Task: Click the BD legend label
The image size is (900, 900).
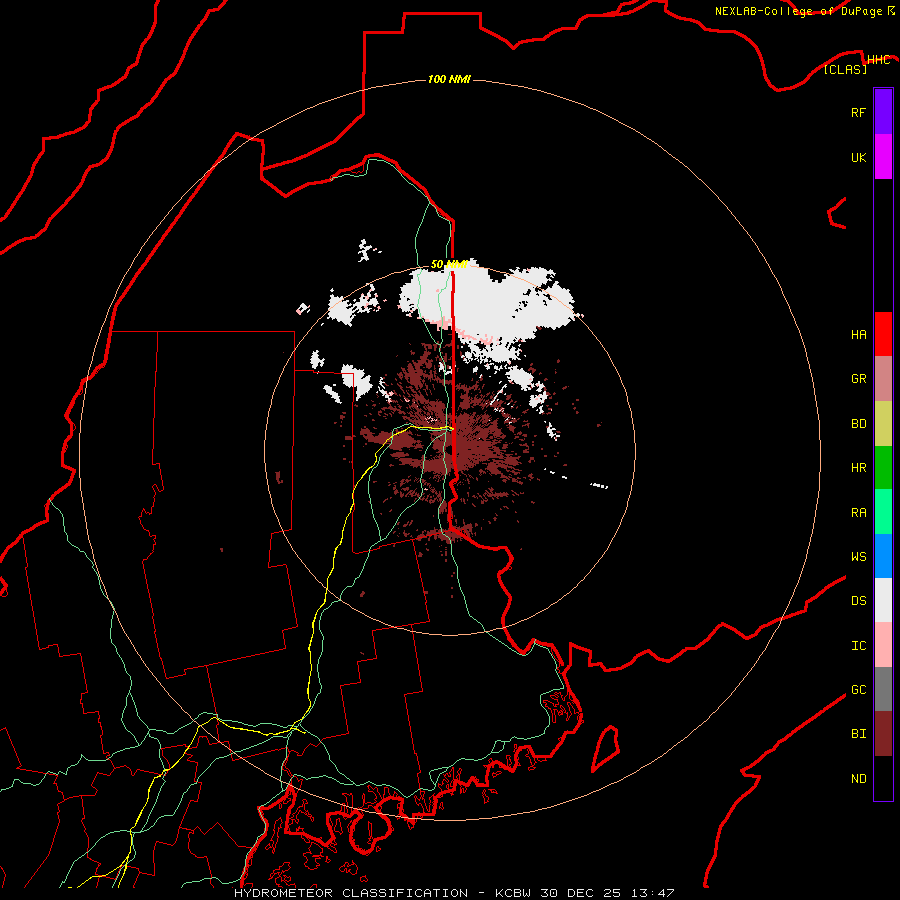Action: click(858, 424)
